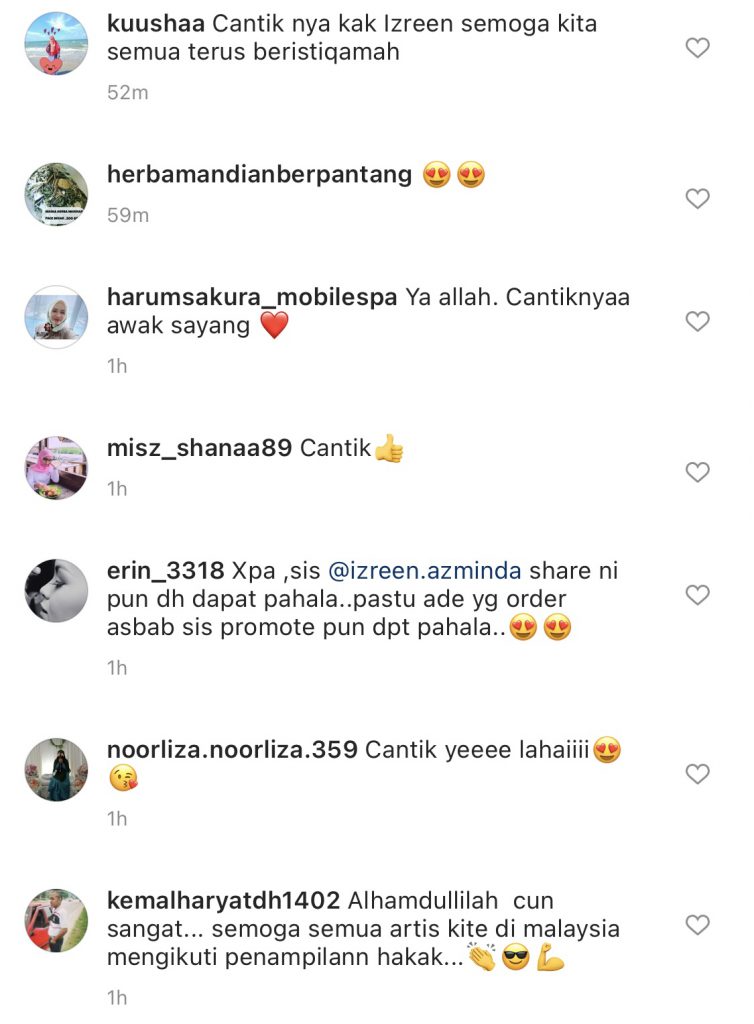Image resolution: width=754 pixels, height=1024 pixels.
Task: Like kuushaa's comment with the heart
Action: point(697,48)
